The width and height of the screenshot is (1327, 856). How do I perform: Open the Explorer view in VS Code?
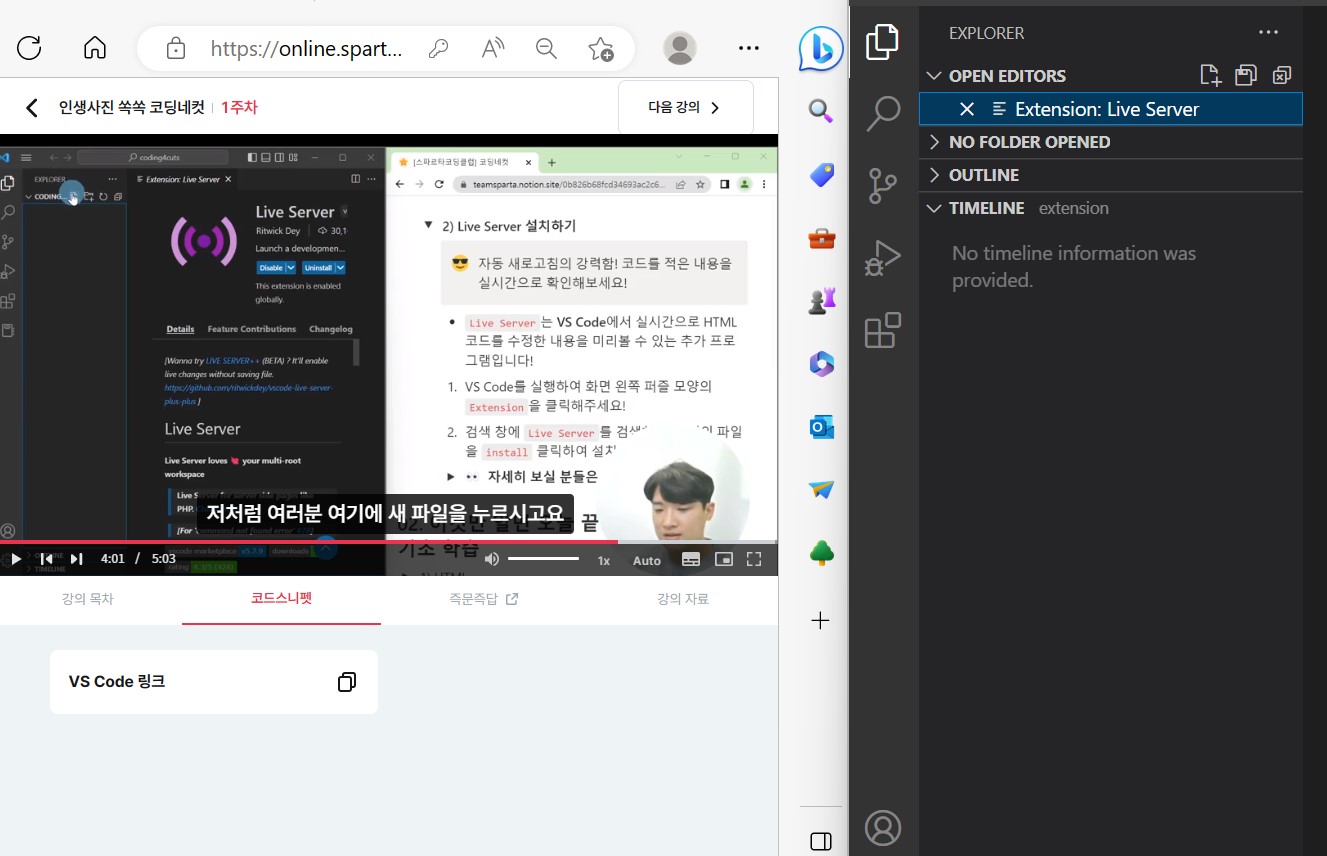(883, 43)
